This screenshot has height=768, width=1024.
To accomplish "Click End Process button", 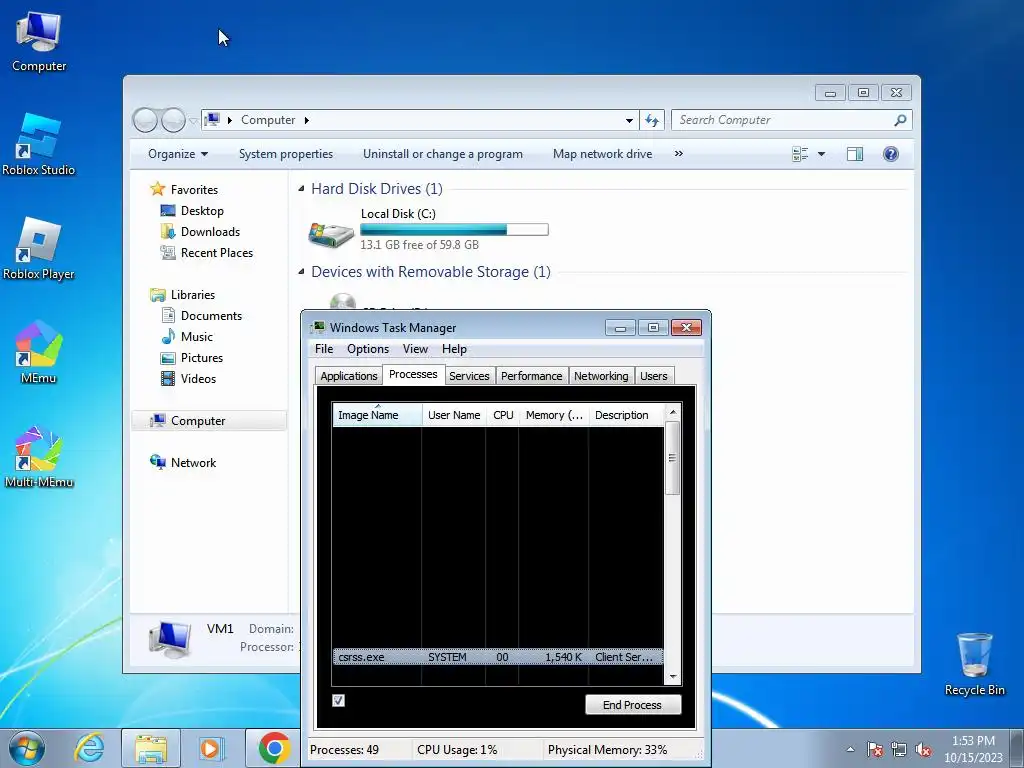I will [632, 705].
